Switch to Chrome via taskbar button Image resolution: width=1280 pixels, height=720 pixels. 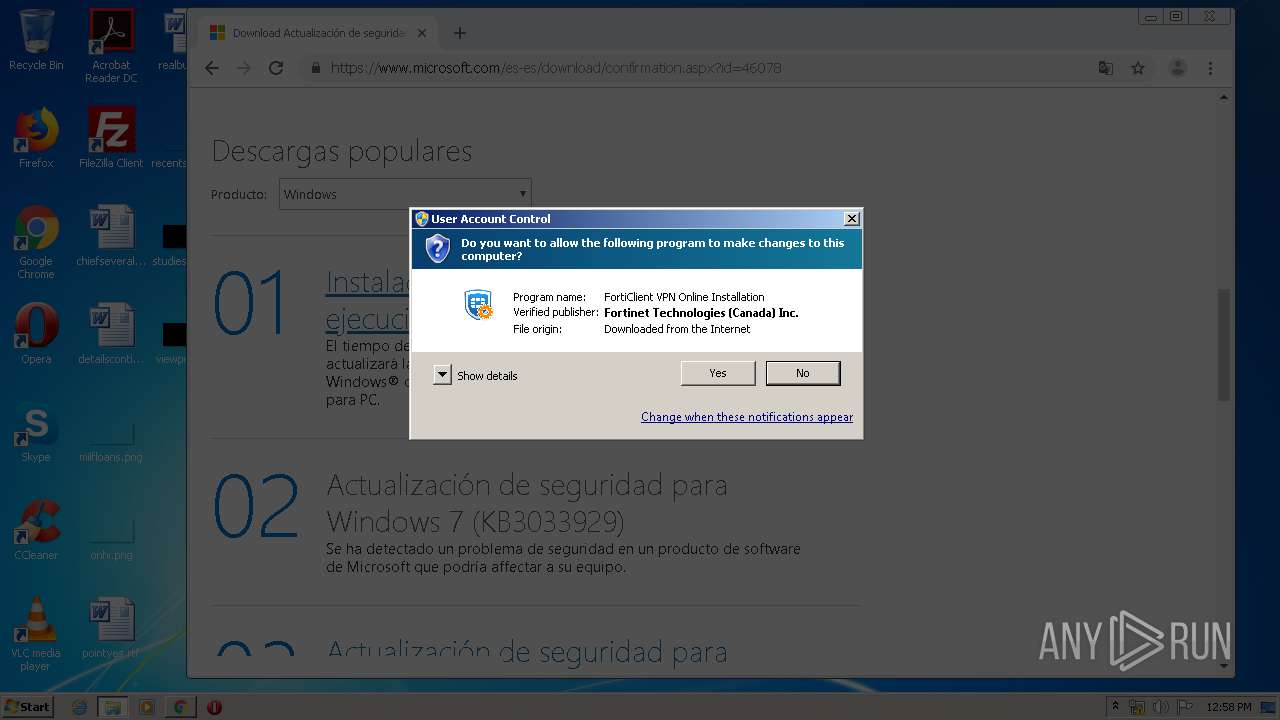180,707
